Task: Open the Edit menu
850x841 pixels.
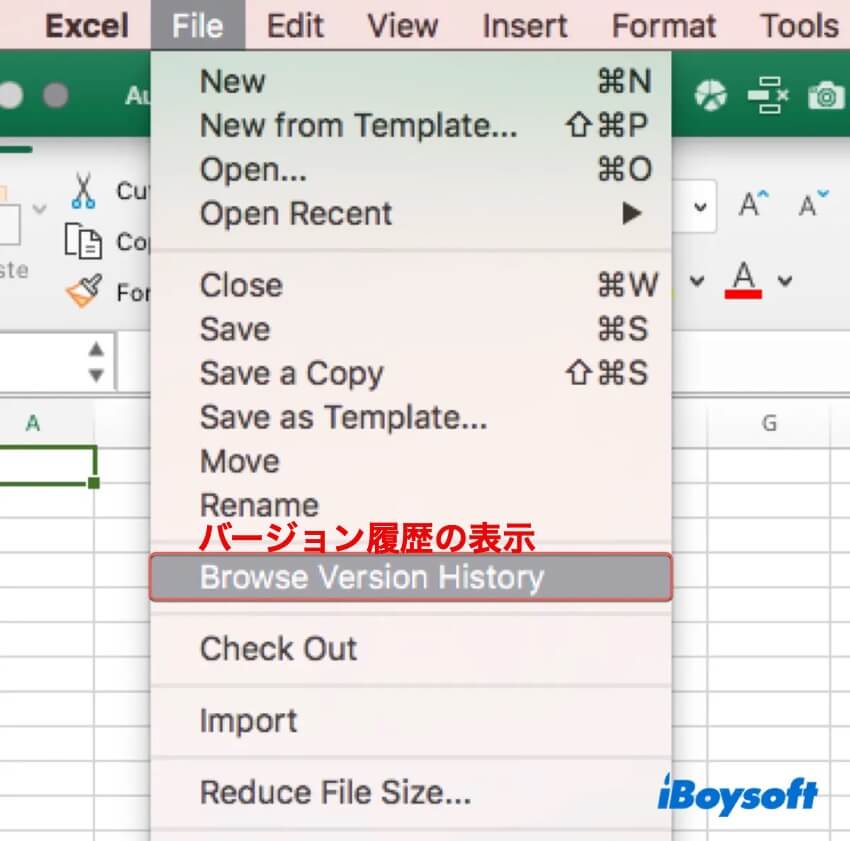Action: pyautogui.click(x=296, y=25)
